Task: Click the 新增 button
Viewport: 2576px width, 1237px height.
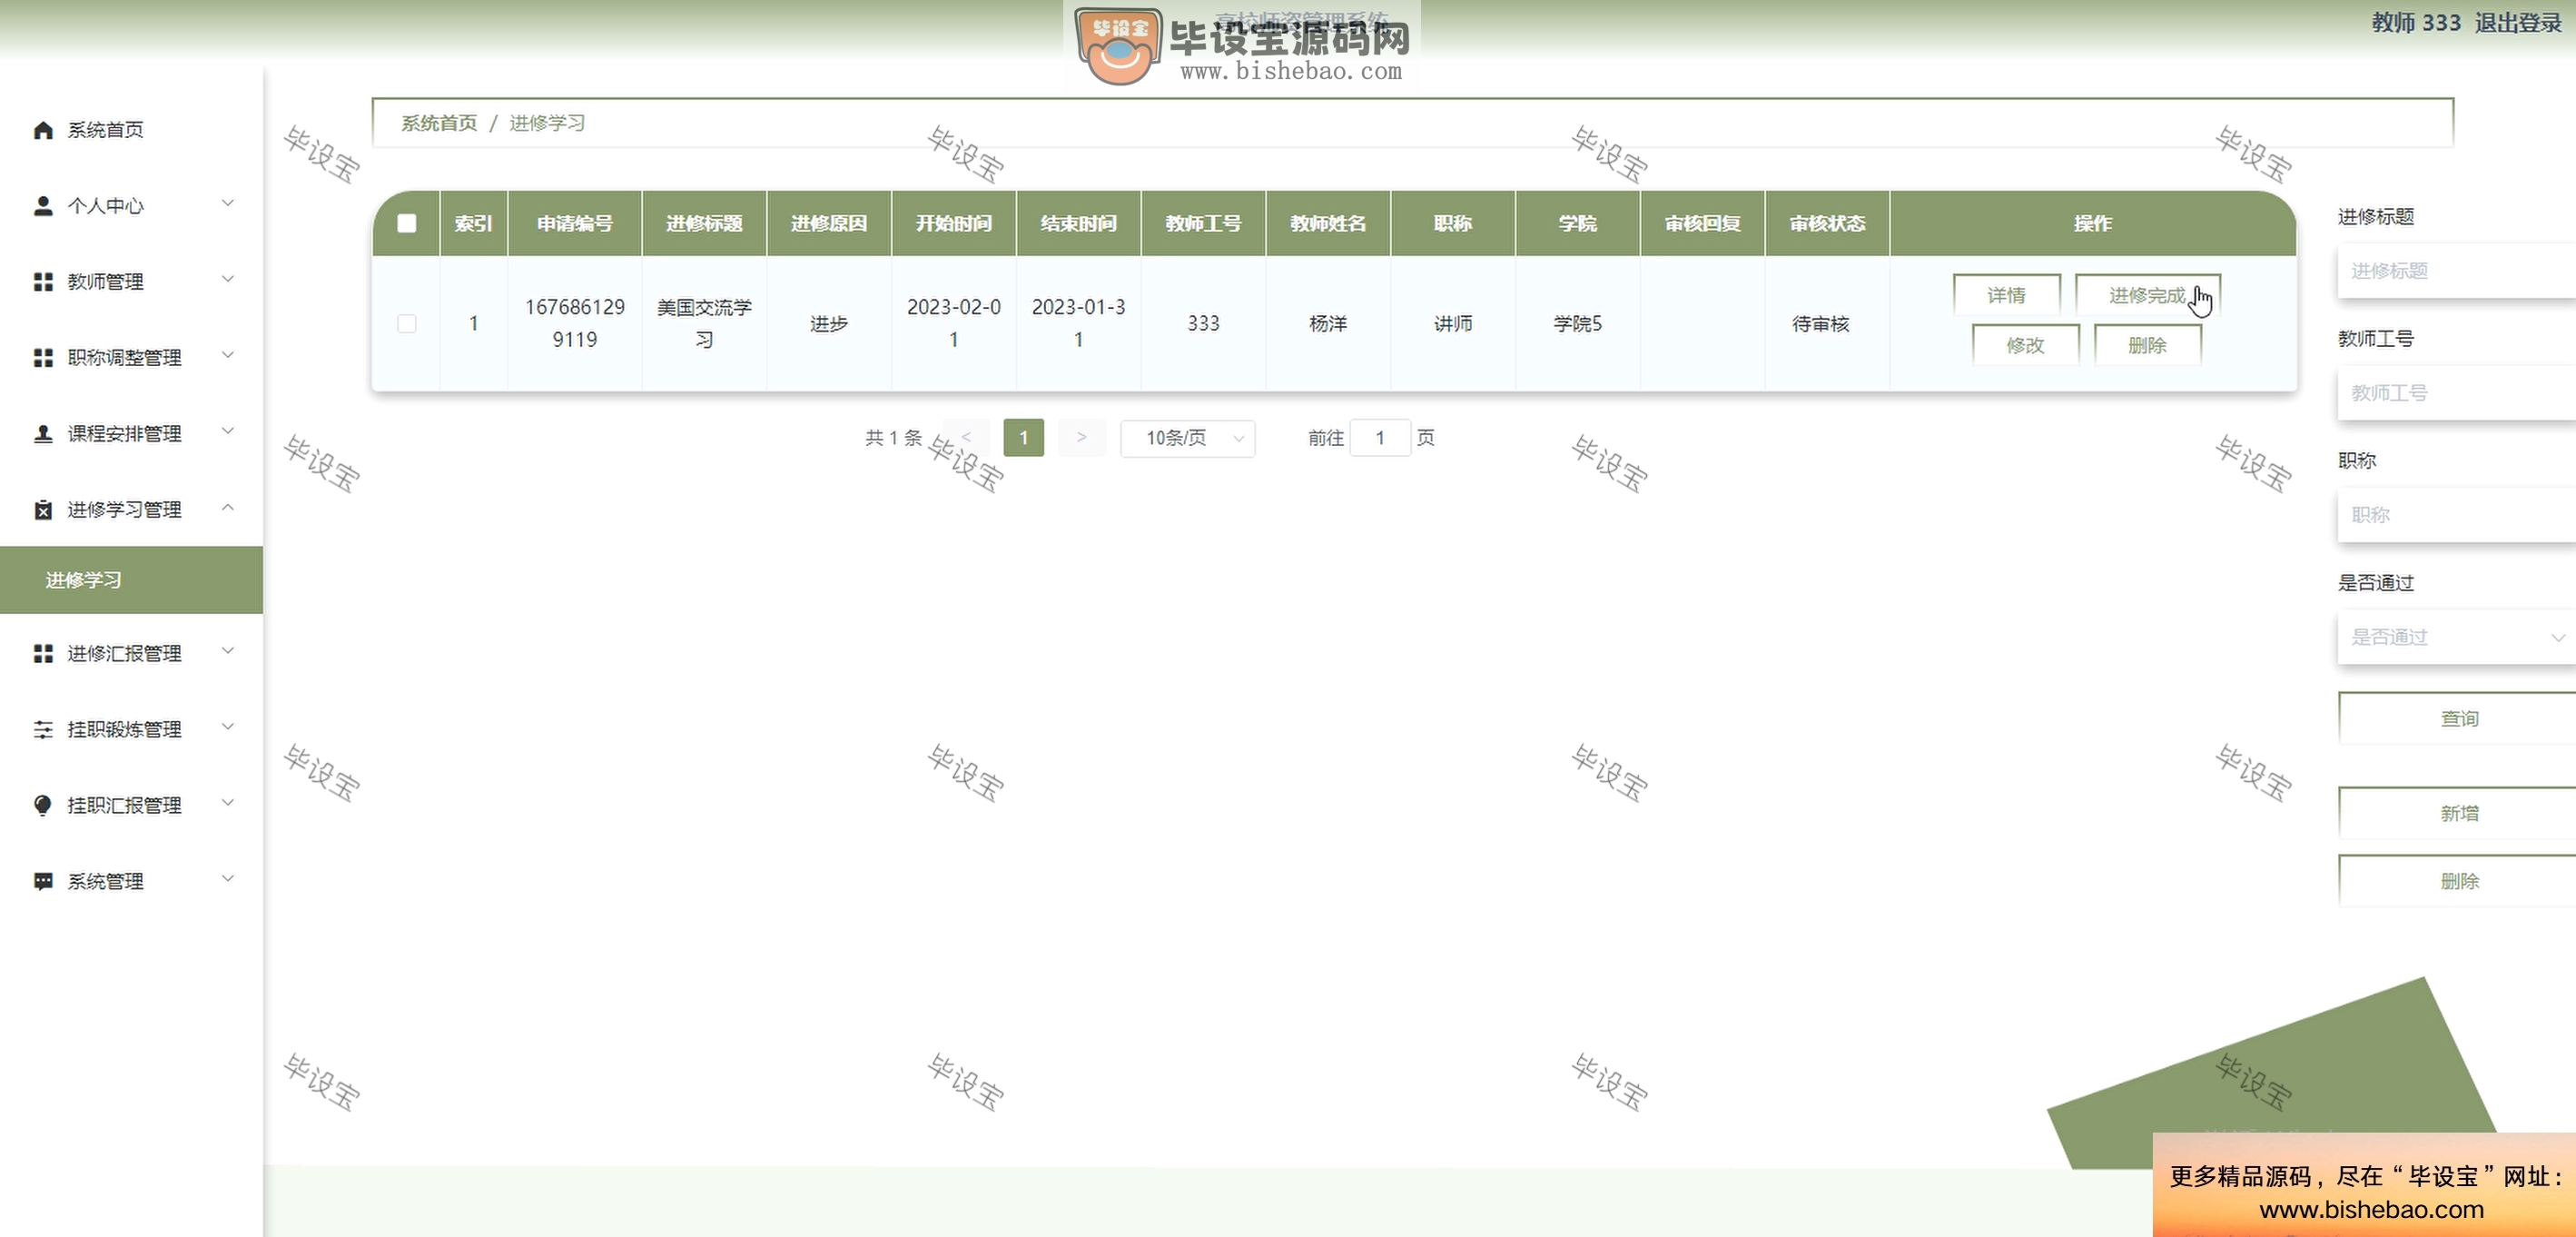Action: (x=2458, y=813)
